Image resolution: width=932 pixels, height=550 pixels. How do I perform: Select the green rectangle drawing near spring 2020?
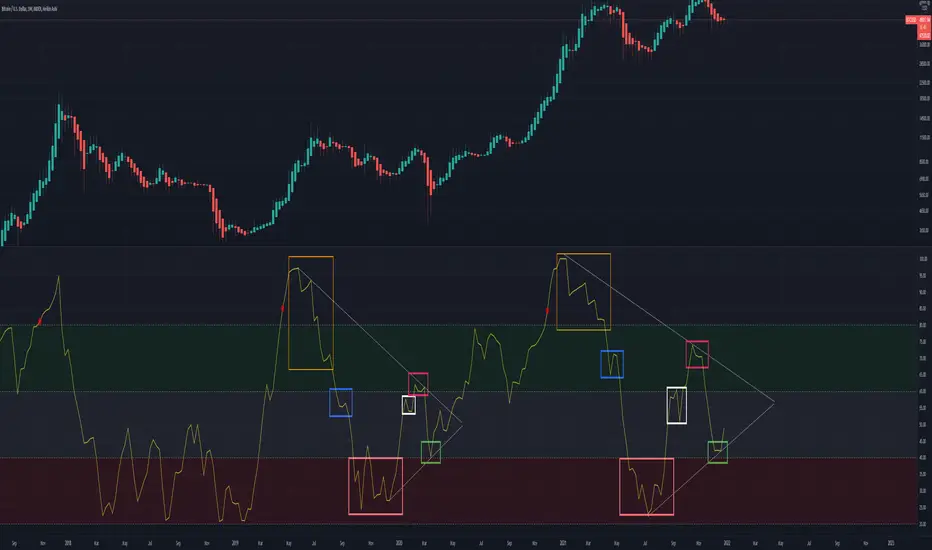[431, 452]
